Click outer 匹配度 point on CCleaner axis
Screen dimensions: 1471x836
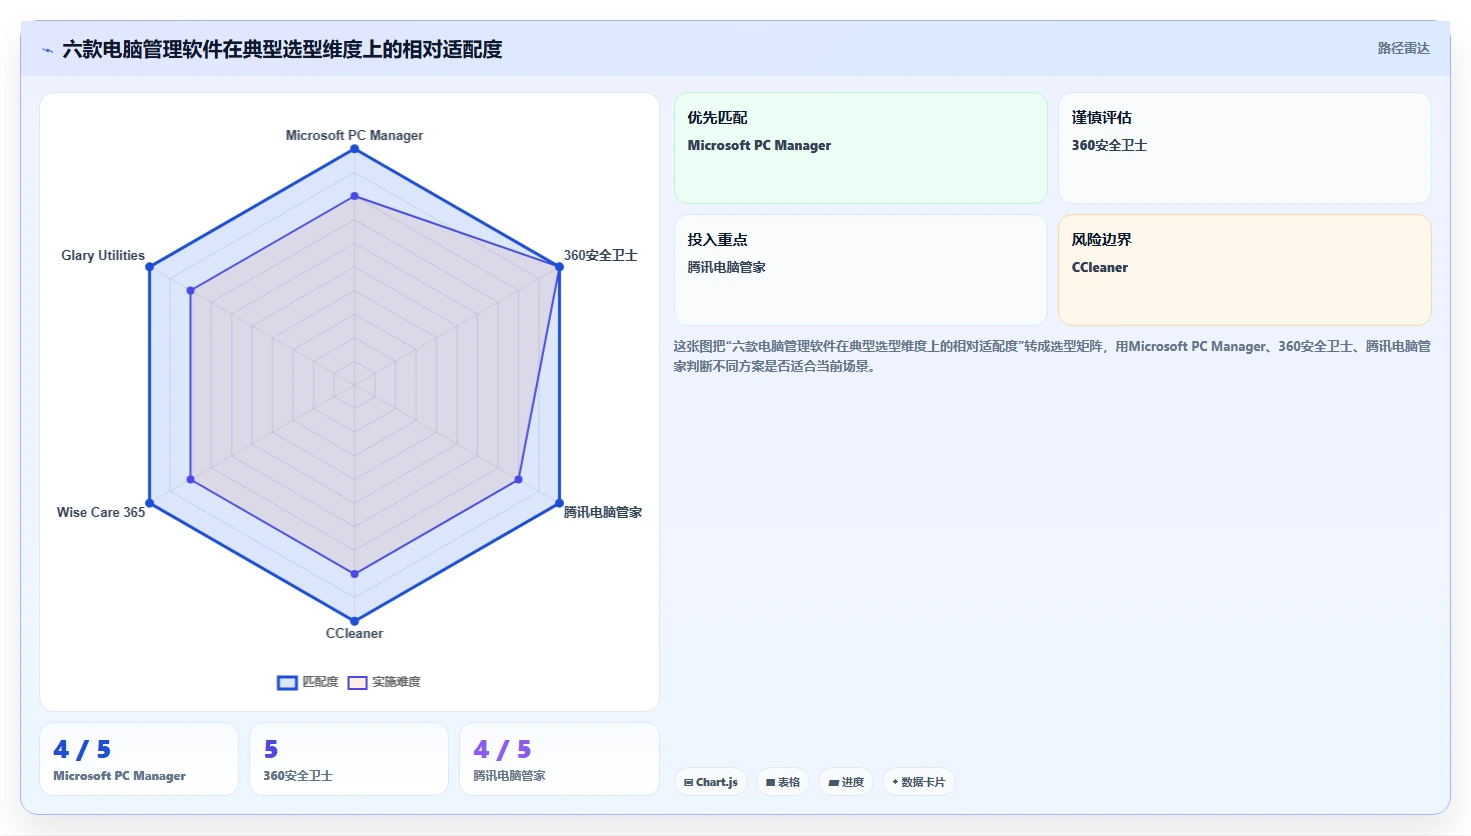(354, 621)
